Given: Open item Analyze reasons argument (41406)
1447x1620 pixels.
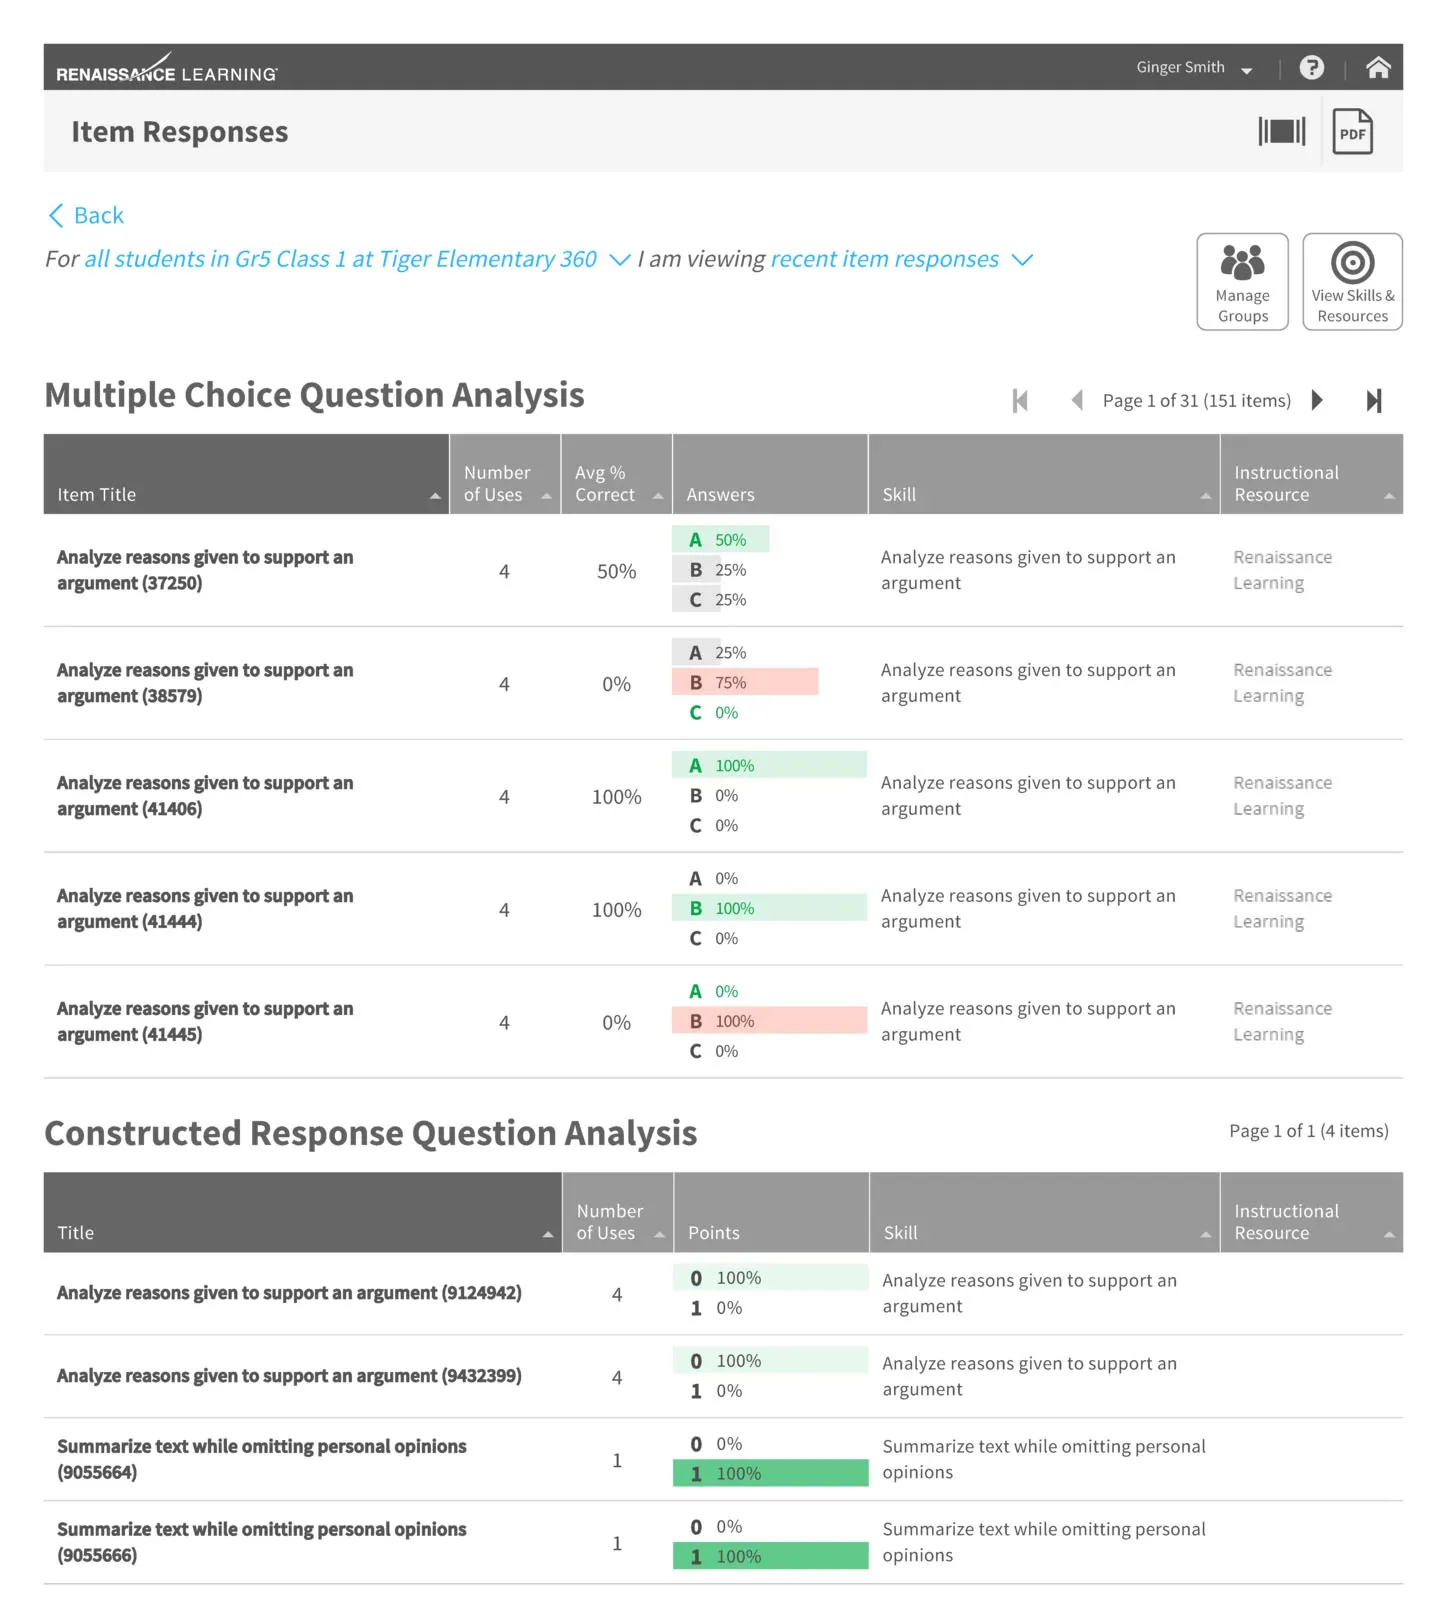Looking at the screenshot, I should pyautogui.click(x=205, y=796).
